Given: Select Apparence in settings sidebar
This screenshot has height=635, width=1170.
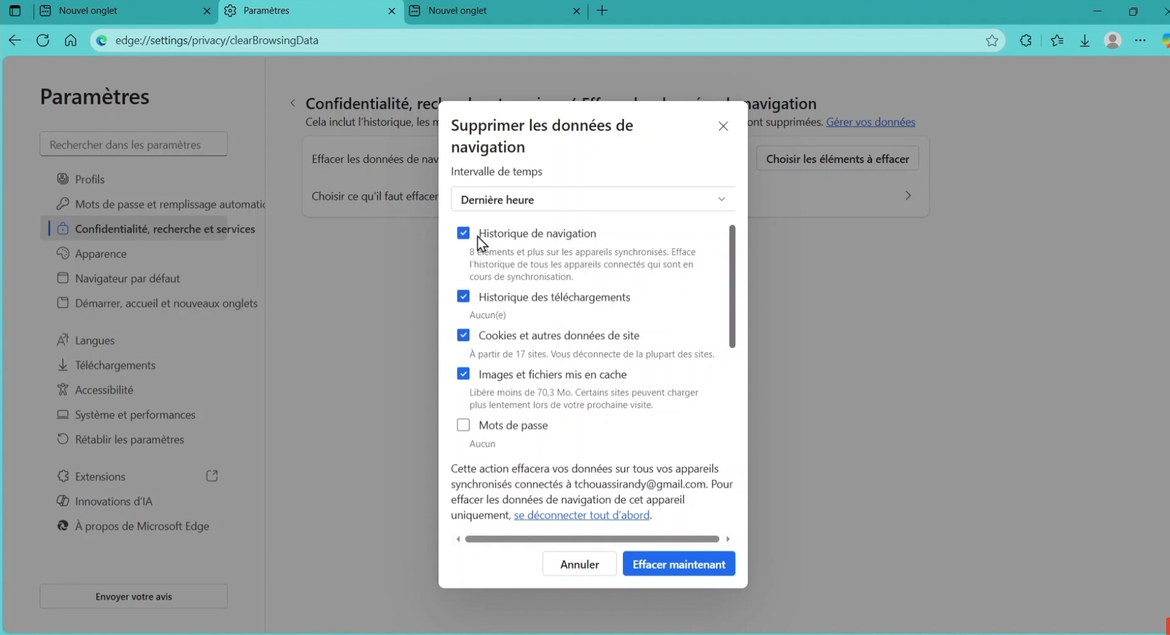Looking at the screenshot, I should 101,254.
